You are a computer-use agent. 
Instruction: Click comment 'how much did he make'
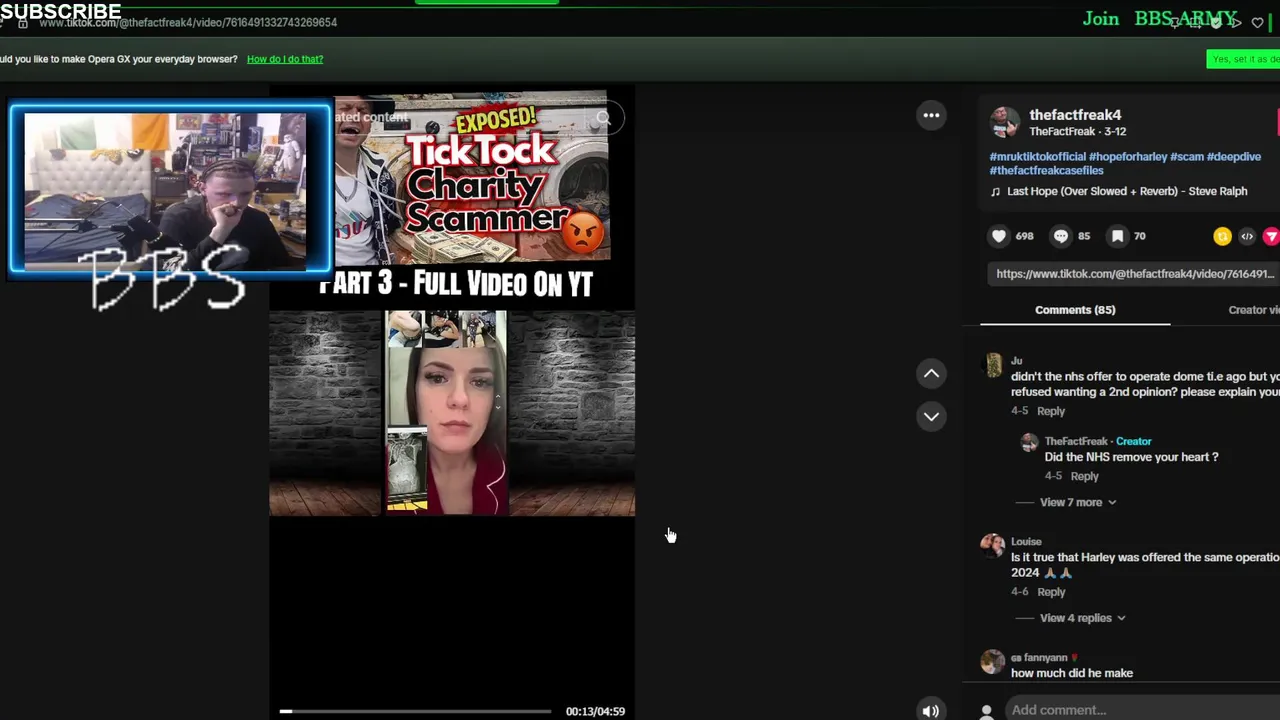click(1072, 673)
